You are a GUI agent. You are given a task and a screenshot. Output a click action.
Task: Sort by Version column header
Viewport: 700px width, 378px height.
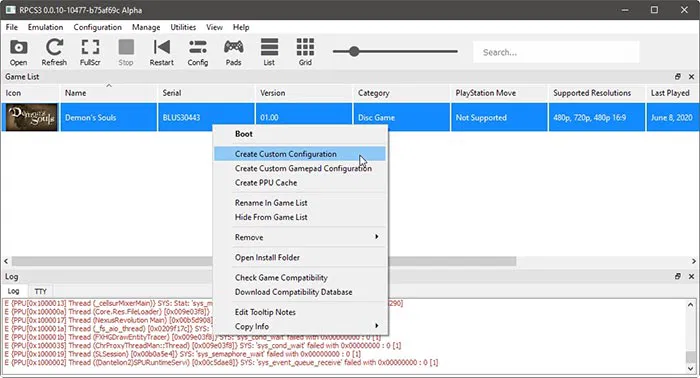tap(304, 93)
